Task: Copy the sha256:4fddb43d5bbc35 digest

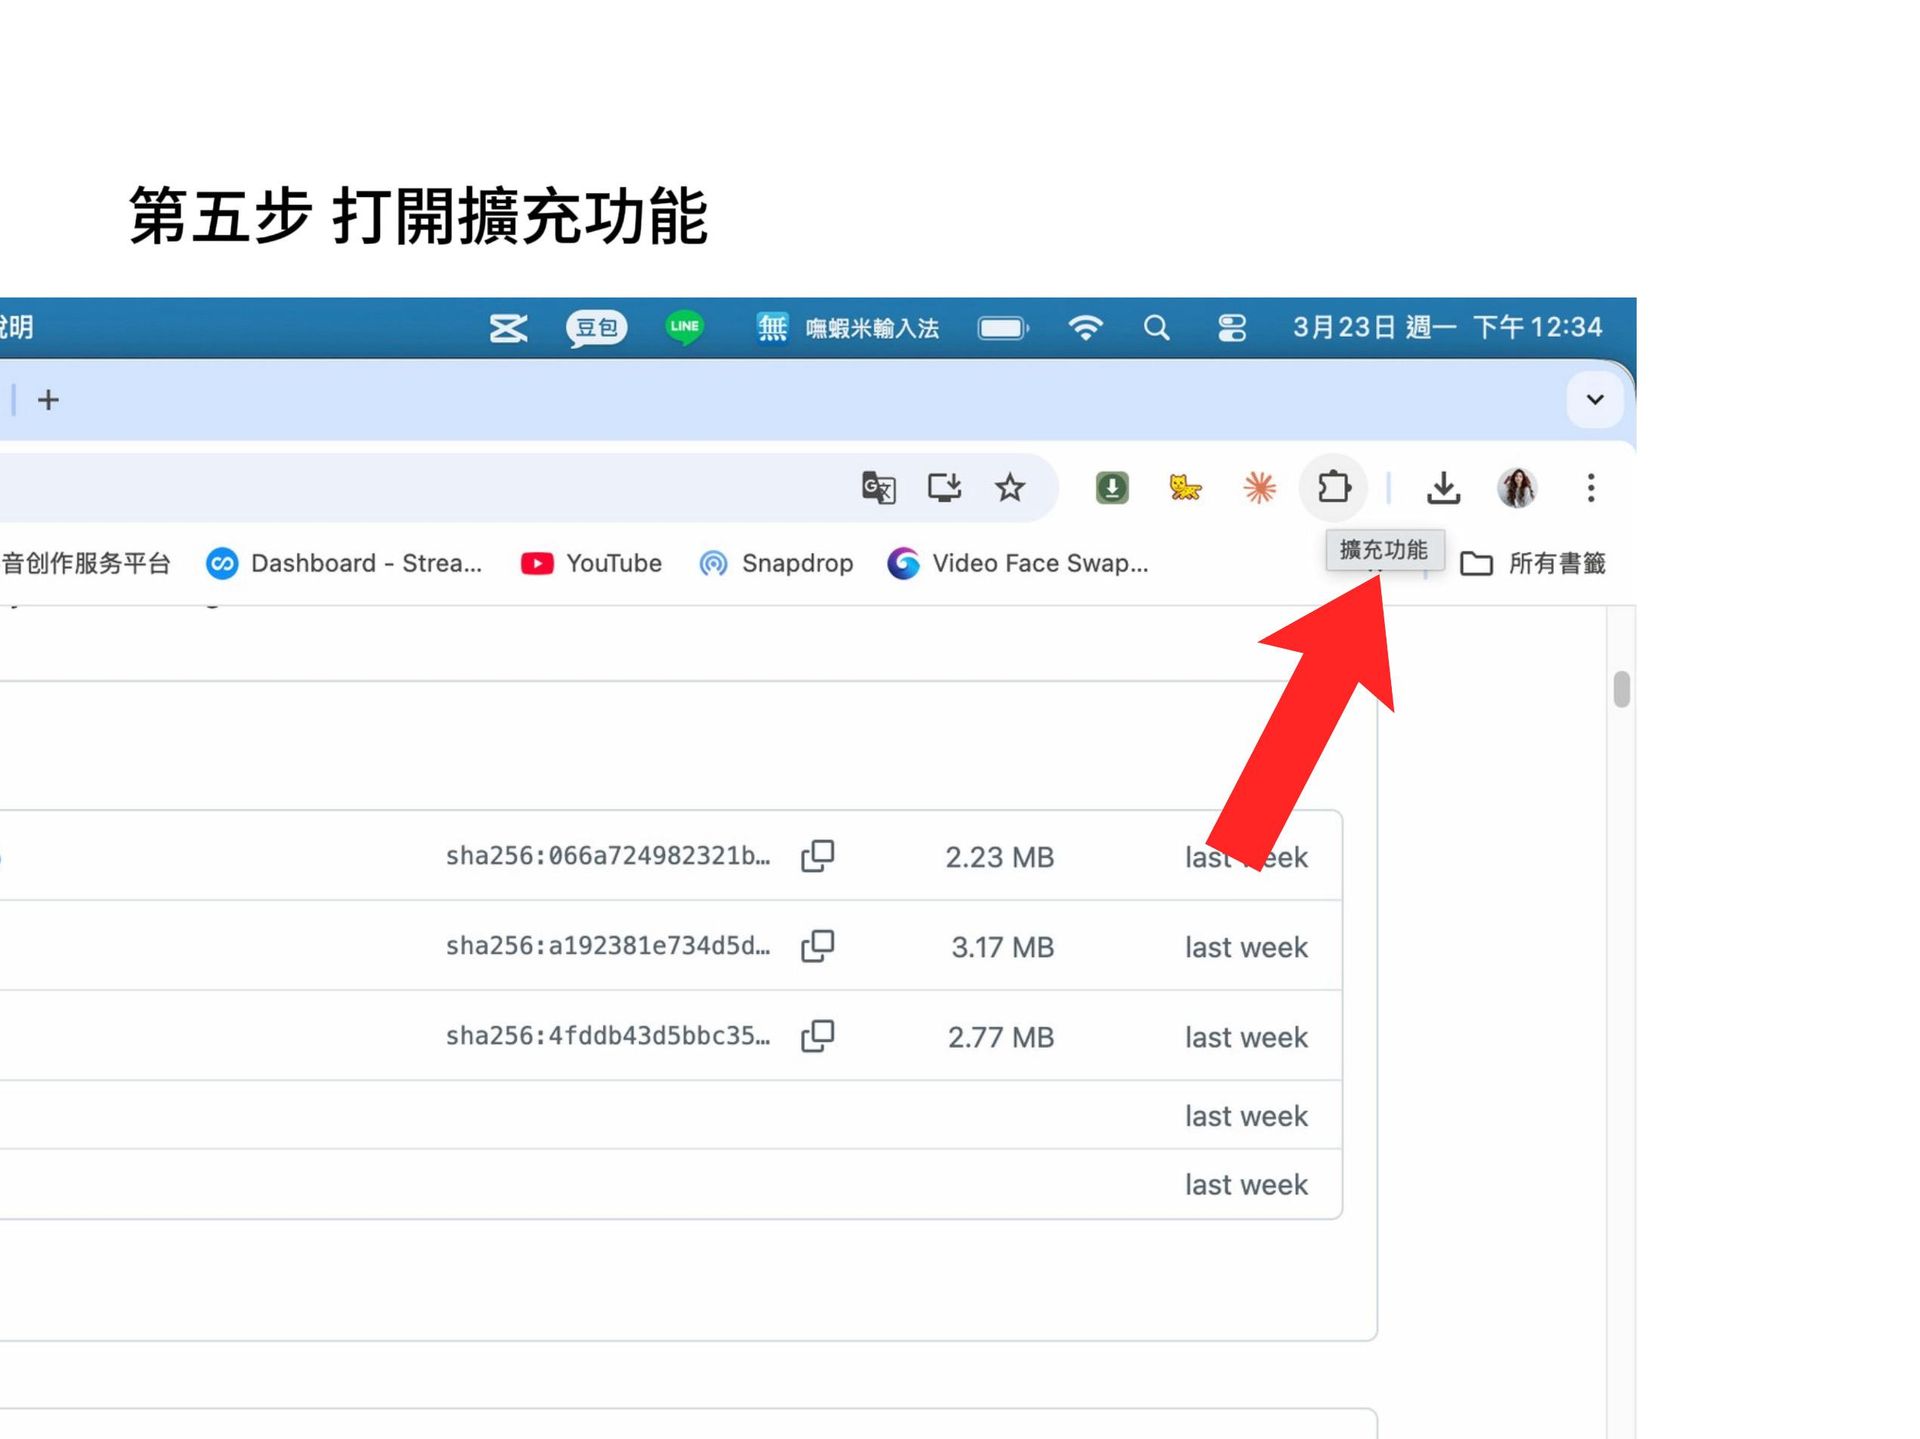Action: tap(817, 1036)
